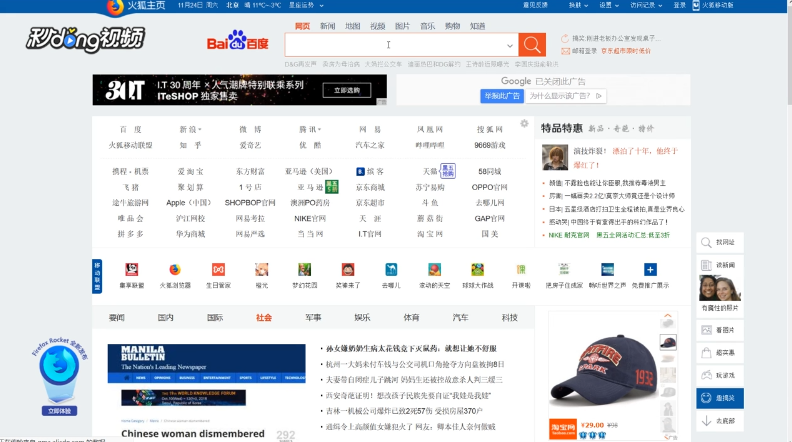792x442 pixels.
Task: Open the 58同城 site link
Action: [x=489, y=172]
